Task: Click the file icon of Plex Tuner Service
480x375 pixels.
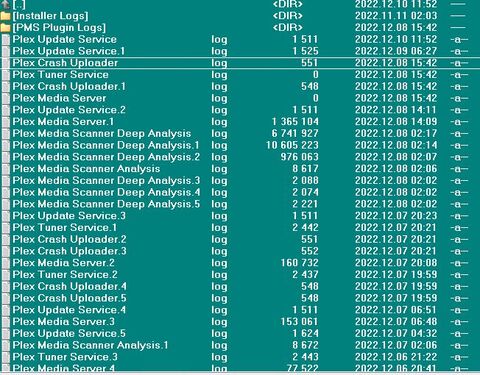Action: pos(6,75)
